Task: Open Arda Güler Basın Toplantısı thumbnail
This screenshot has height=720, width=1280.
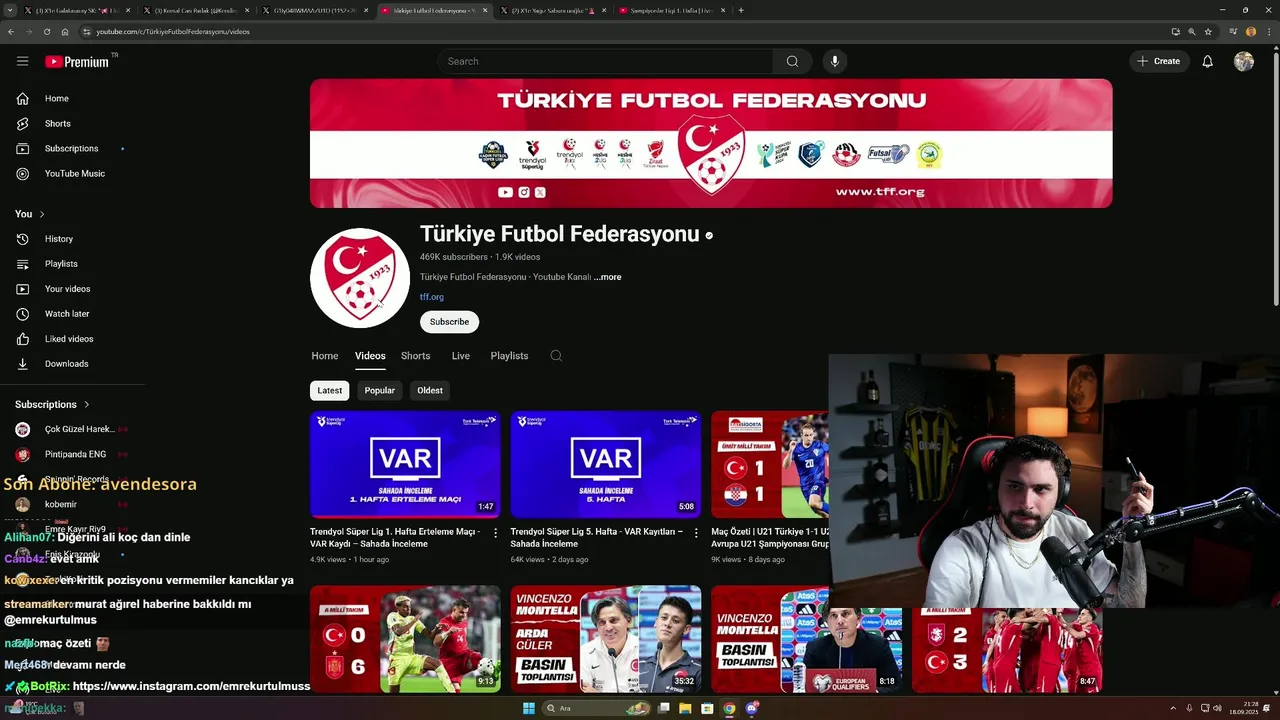Action: pos(605,639)
